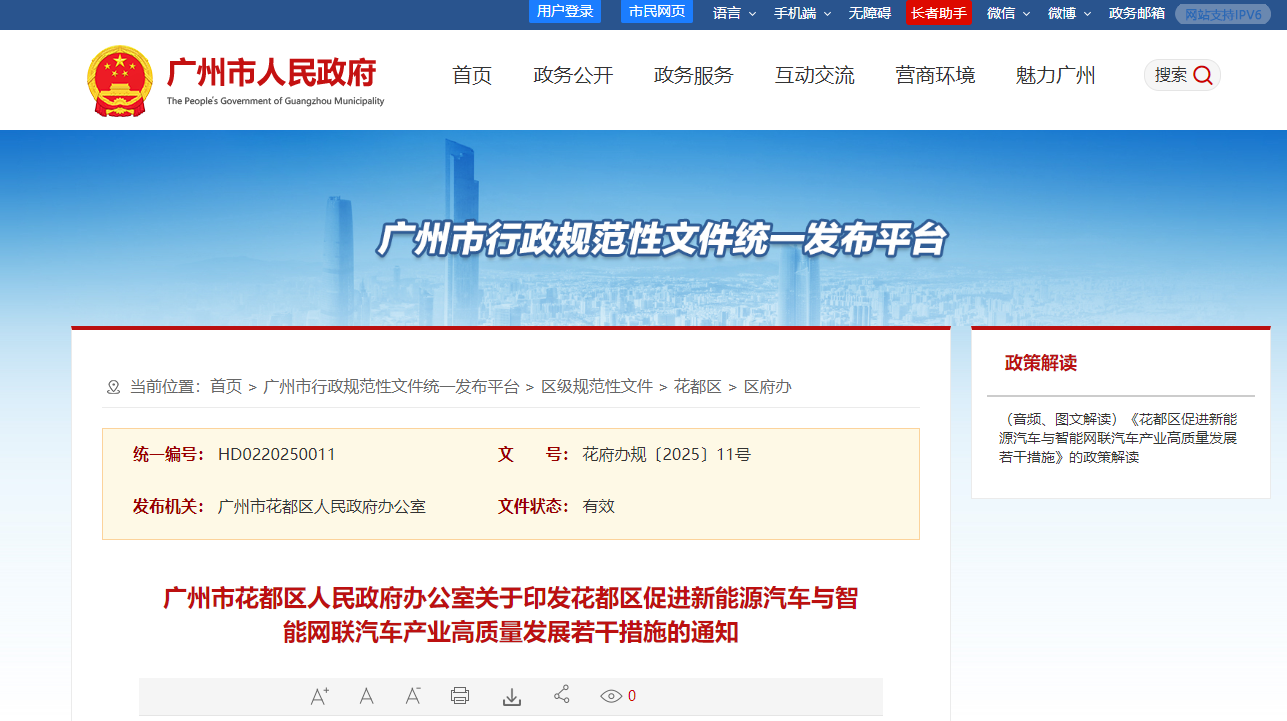Click the Guangzhou government national emblem logo

[120, 81]
